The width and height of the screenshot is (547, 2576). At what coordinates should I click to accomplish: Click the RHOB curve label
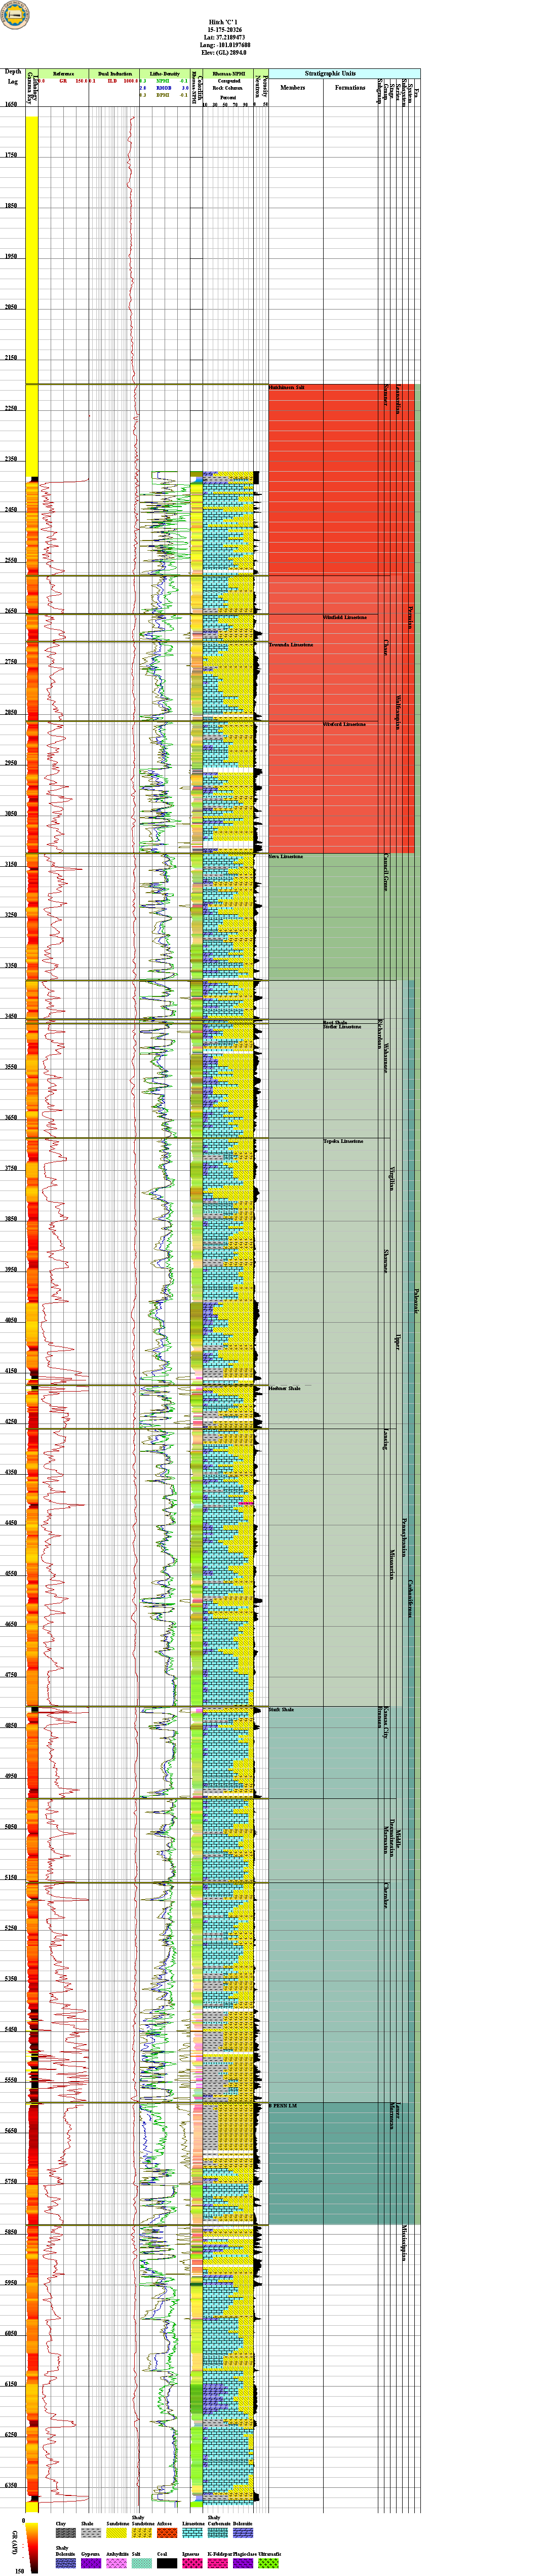pos(163,88)
